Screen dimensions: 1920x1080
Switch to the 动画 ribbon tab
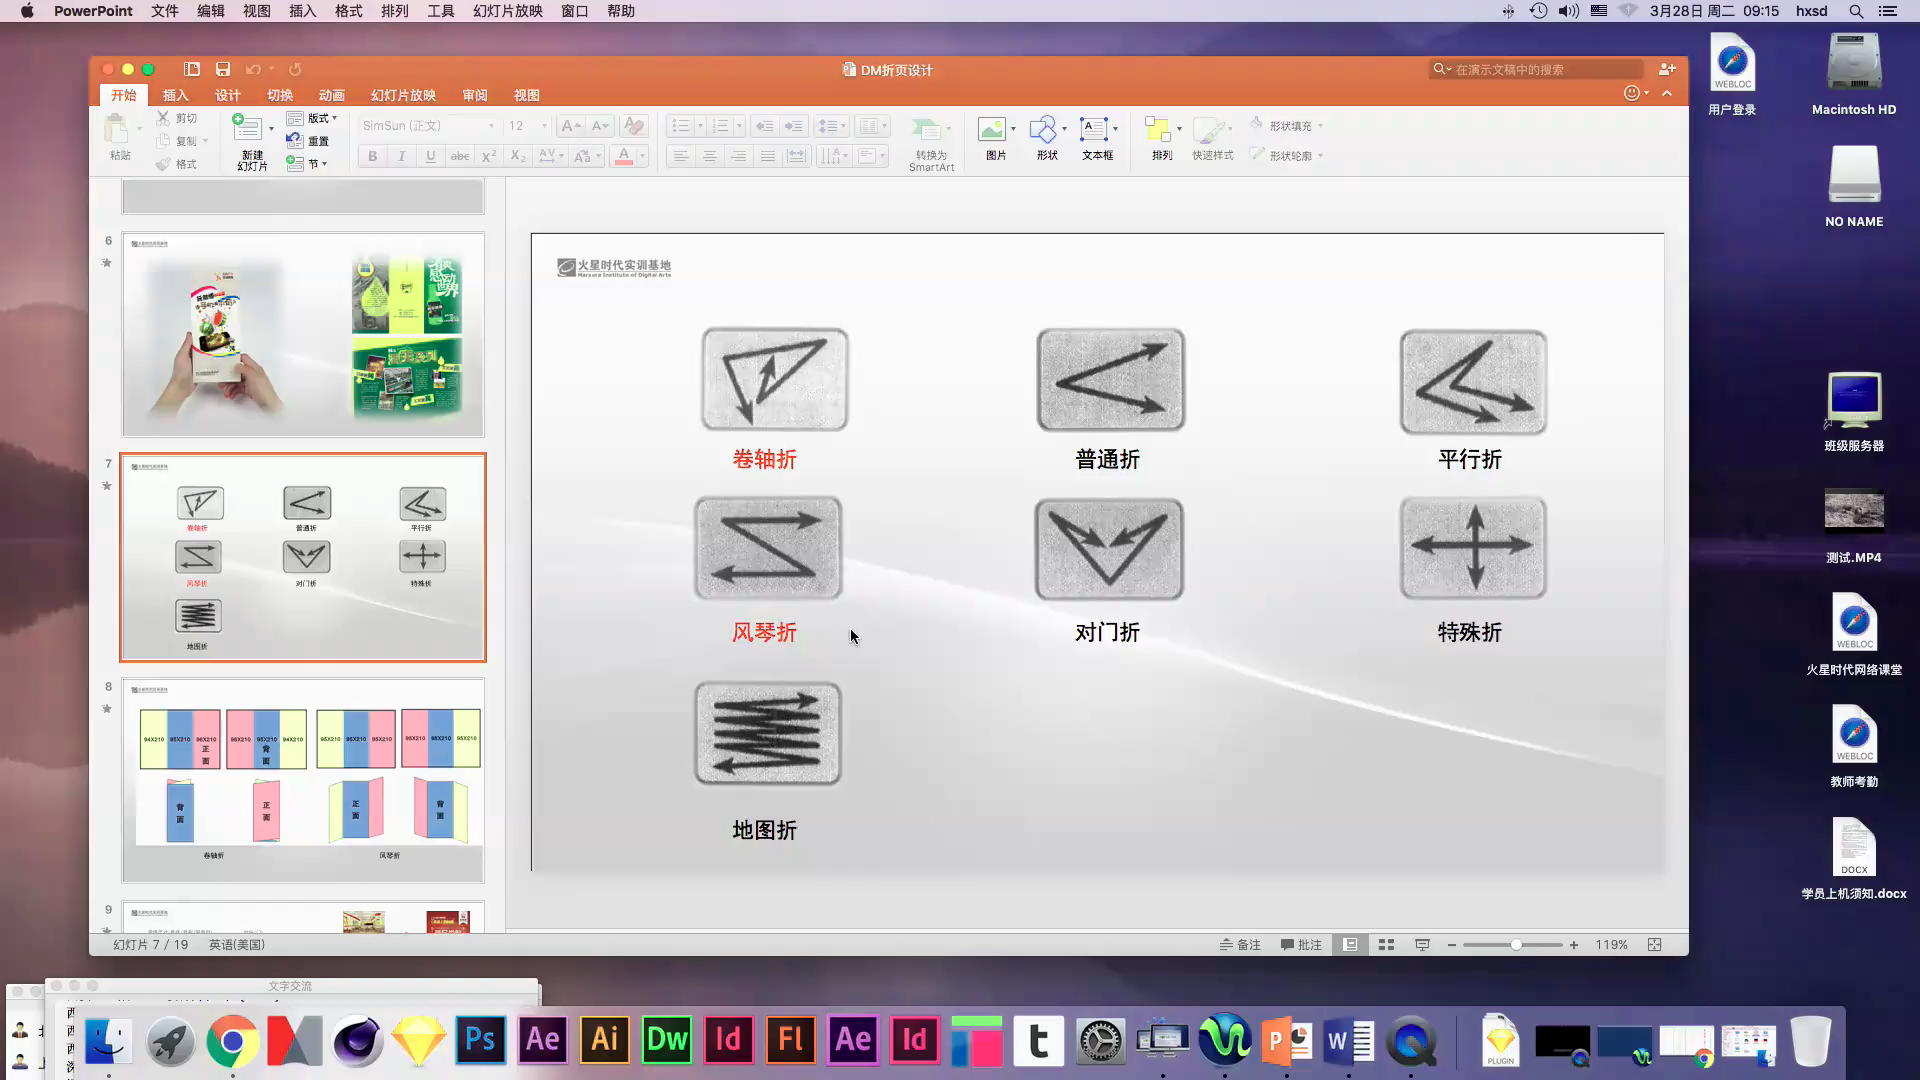tap(331, 95)
